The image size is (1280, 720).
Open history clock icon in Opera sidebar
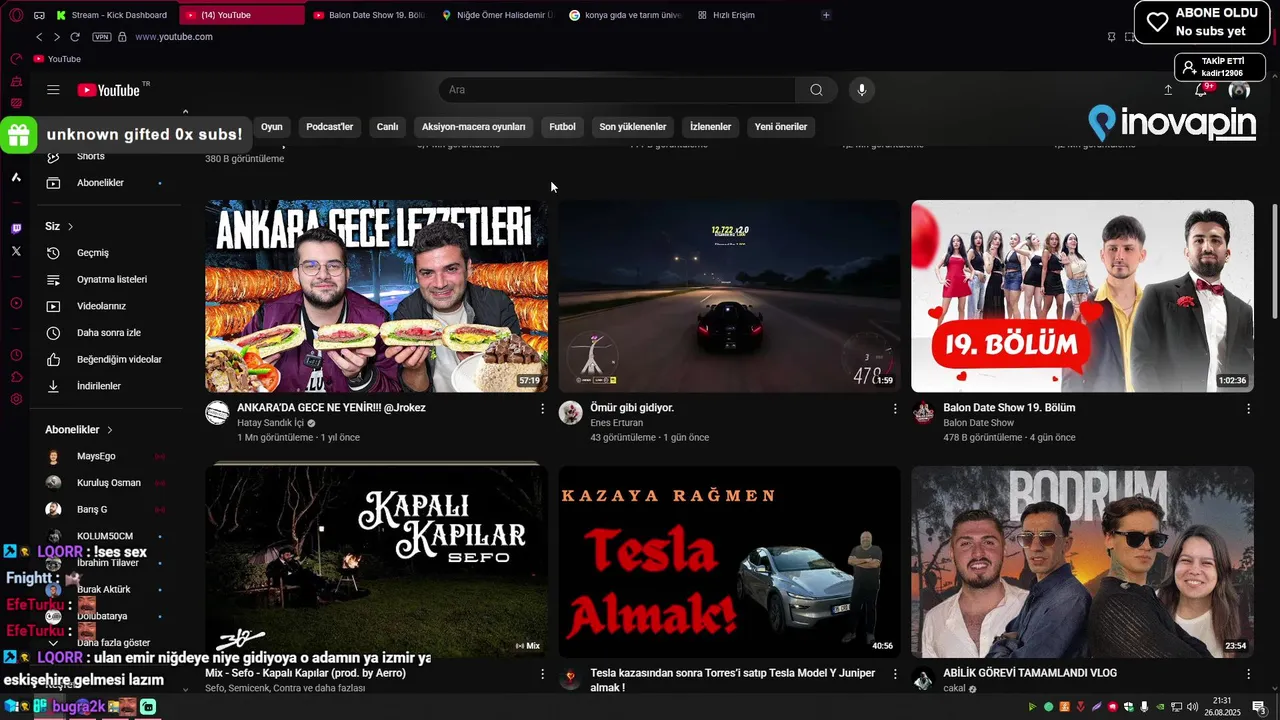tap(16, 355)
